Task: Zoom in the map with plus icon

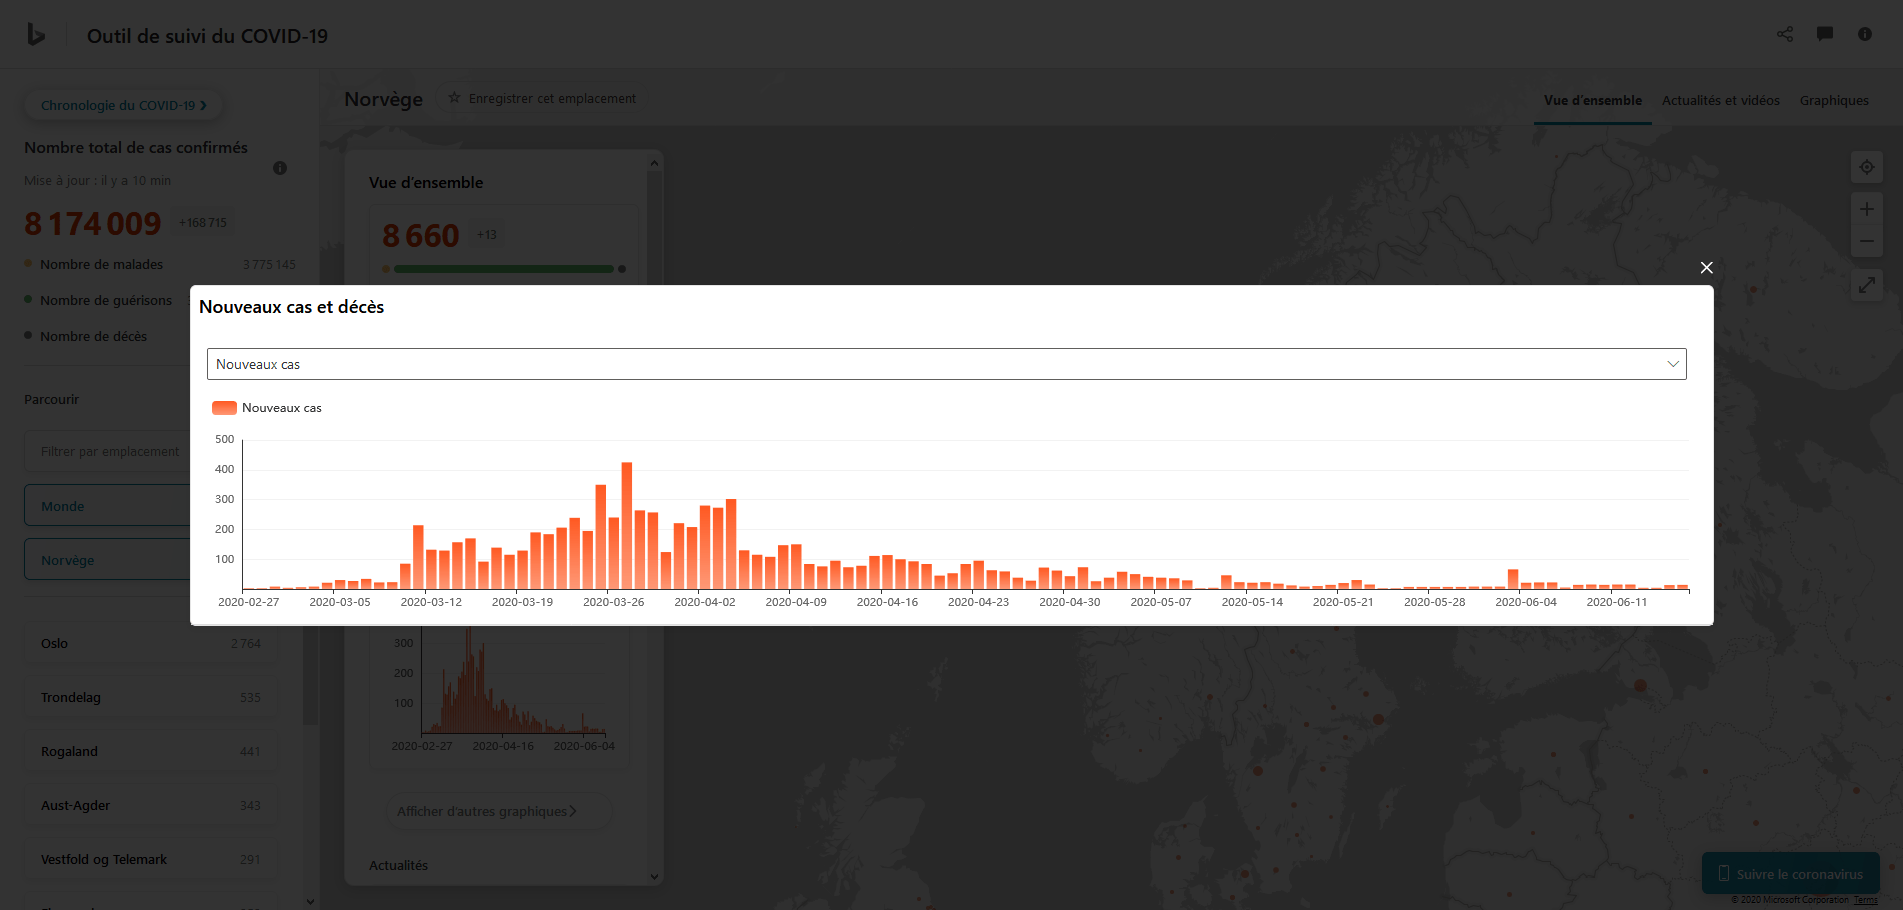Action: (1866, 209)
